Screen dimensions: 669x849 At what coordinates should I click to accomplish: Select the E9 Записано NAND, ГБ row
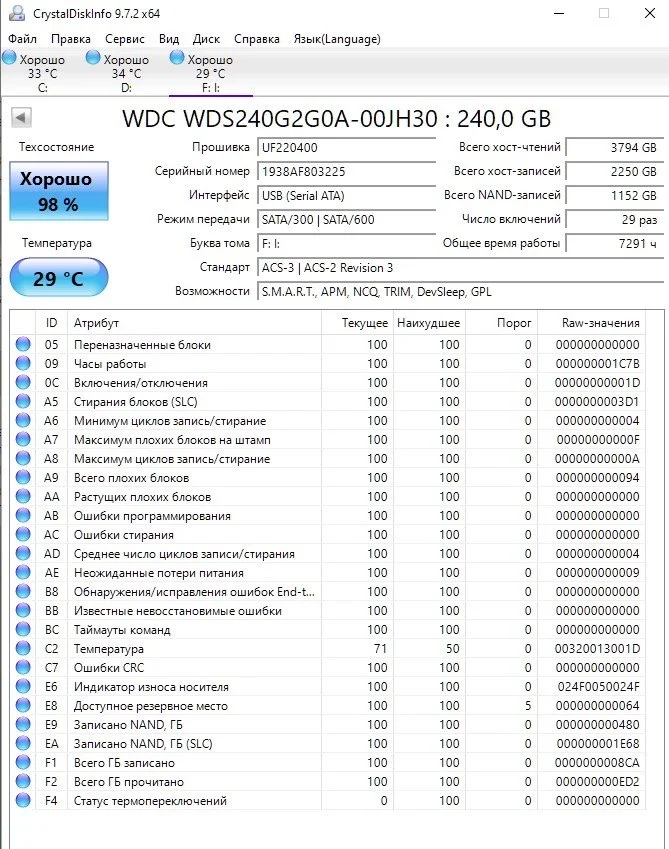[328, 724]
